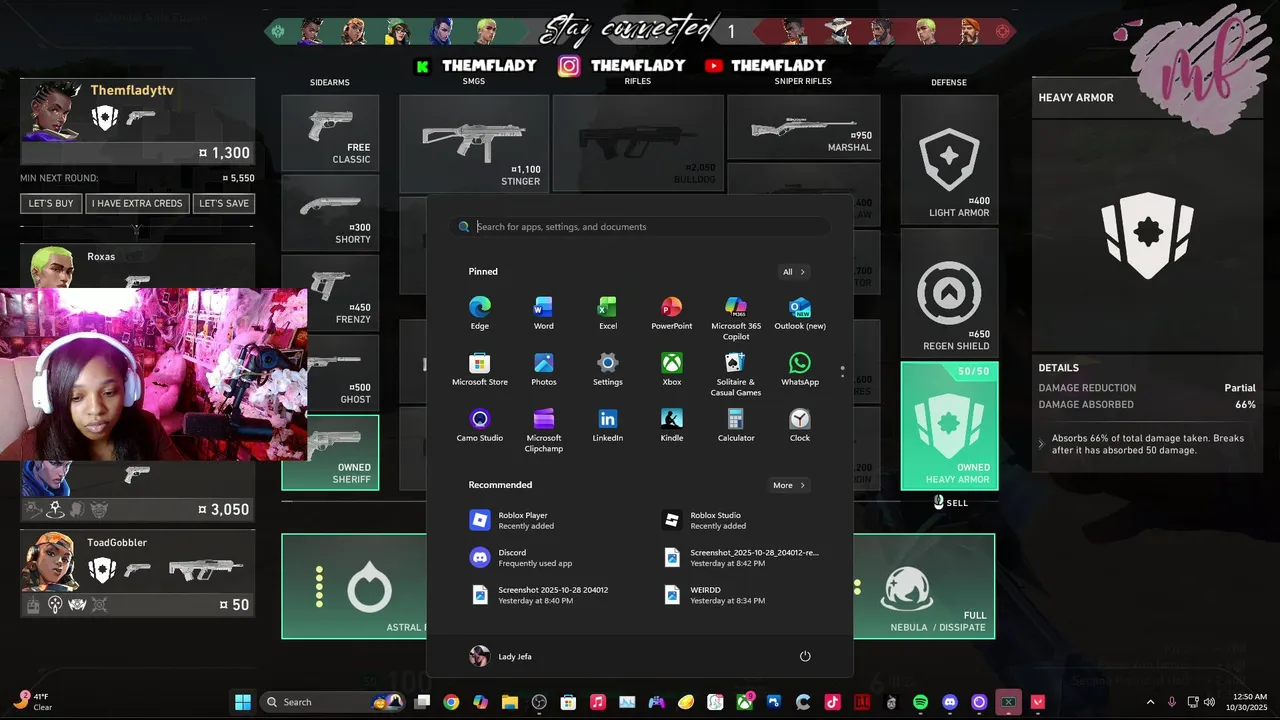
Task: Launch Excel pinned app
Action: pos(608,313)
